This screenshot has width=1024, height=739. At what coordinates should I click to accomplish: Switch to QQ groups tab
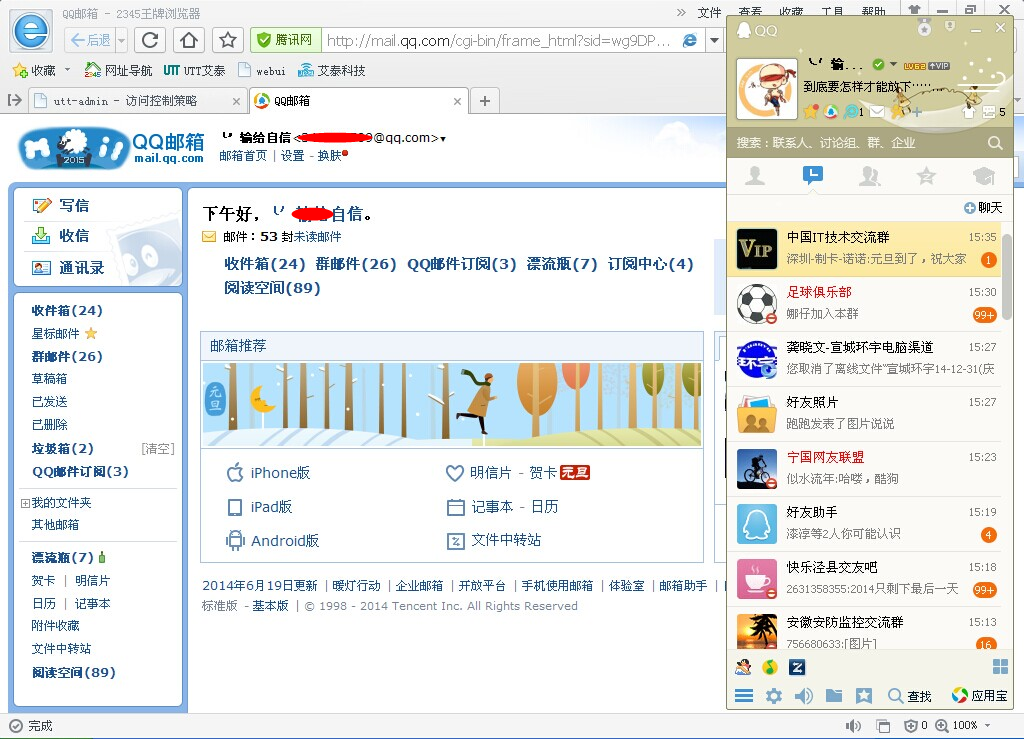tap(869, 176)
